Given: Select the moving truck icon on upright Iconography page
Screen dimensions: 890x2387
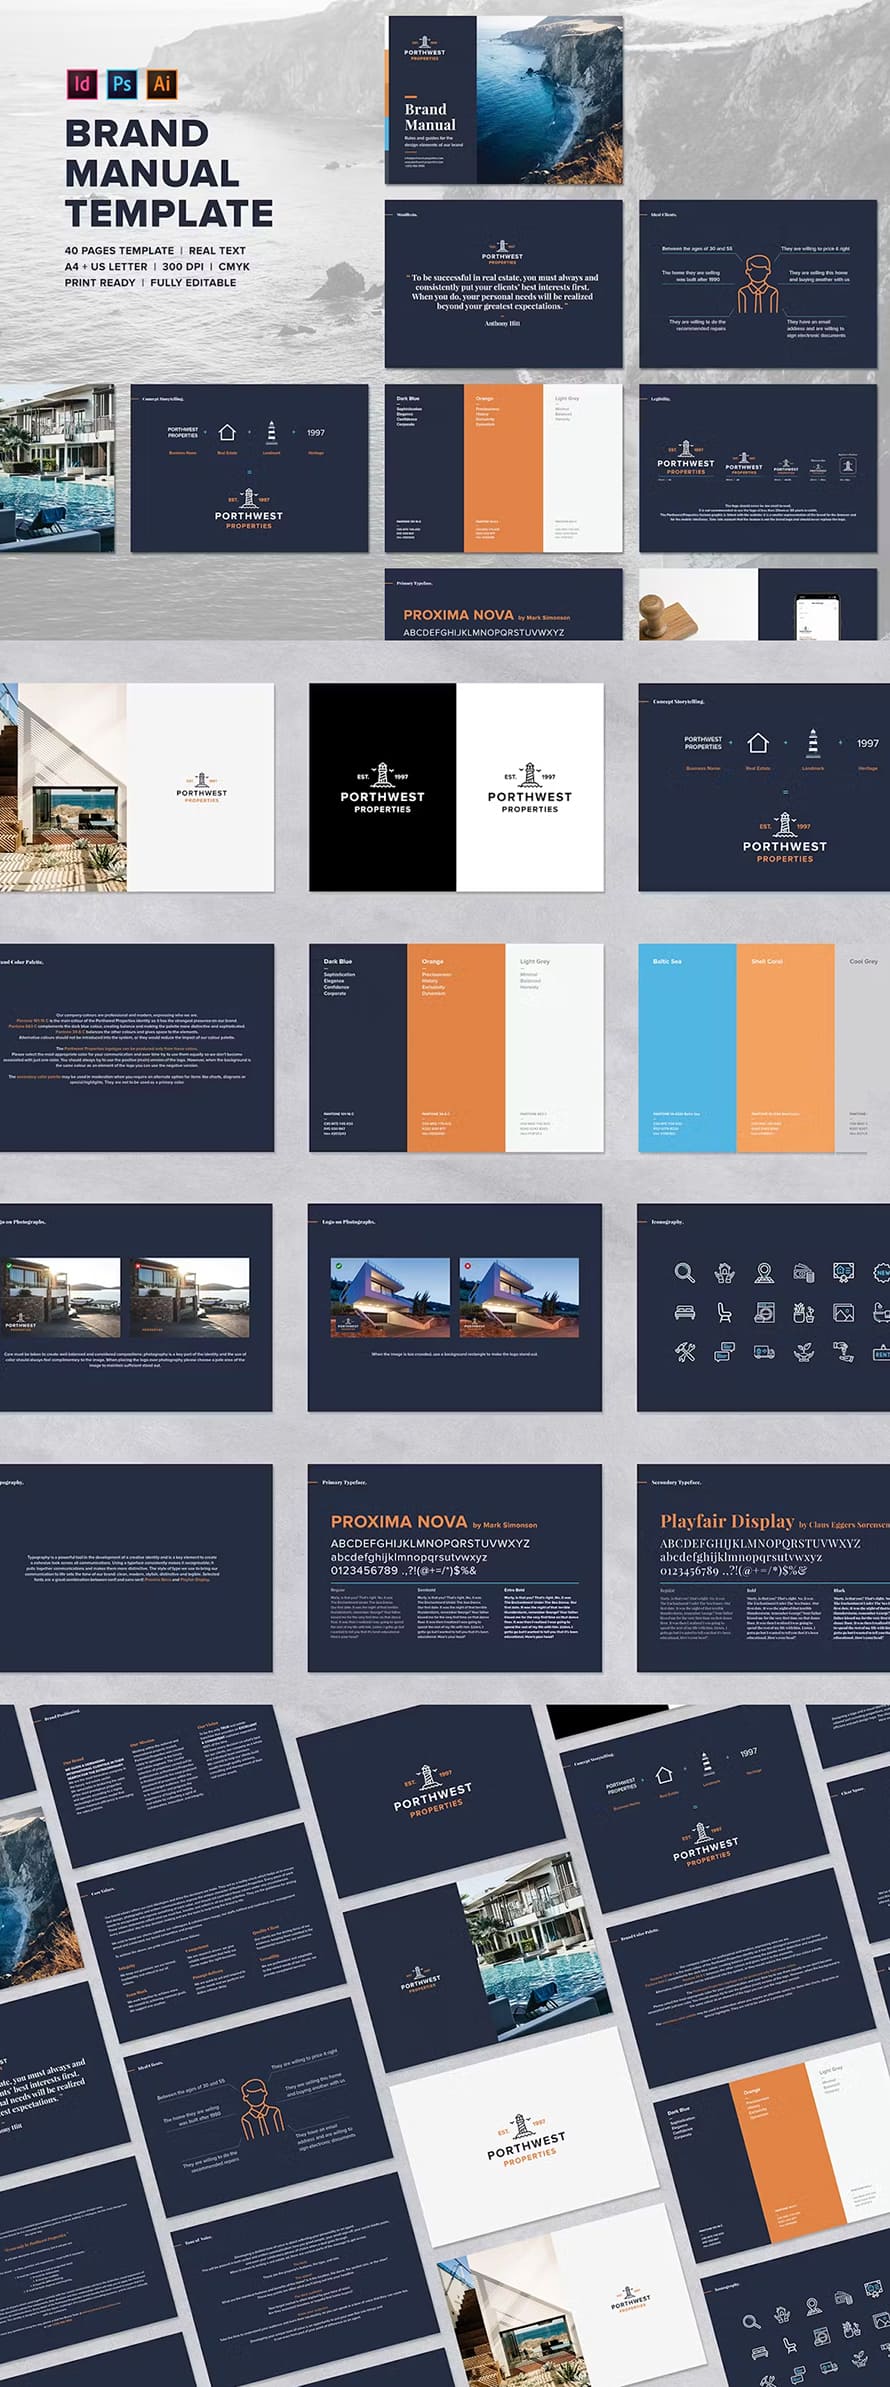Looking at the screenshot, I should click(x=764, y=1352).
